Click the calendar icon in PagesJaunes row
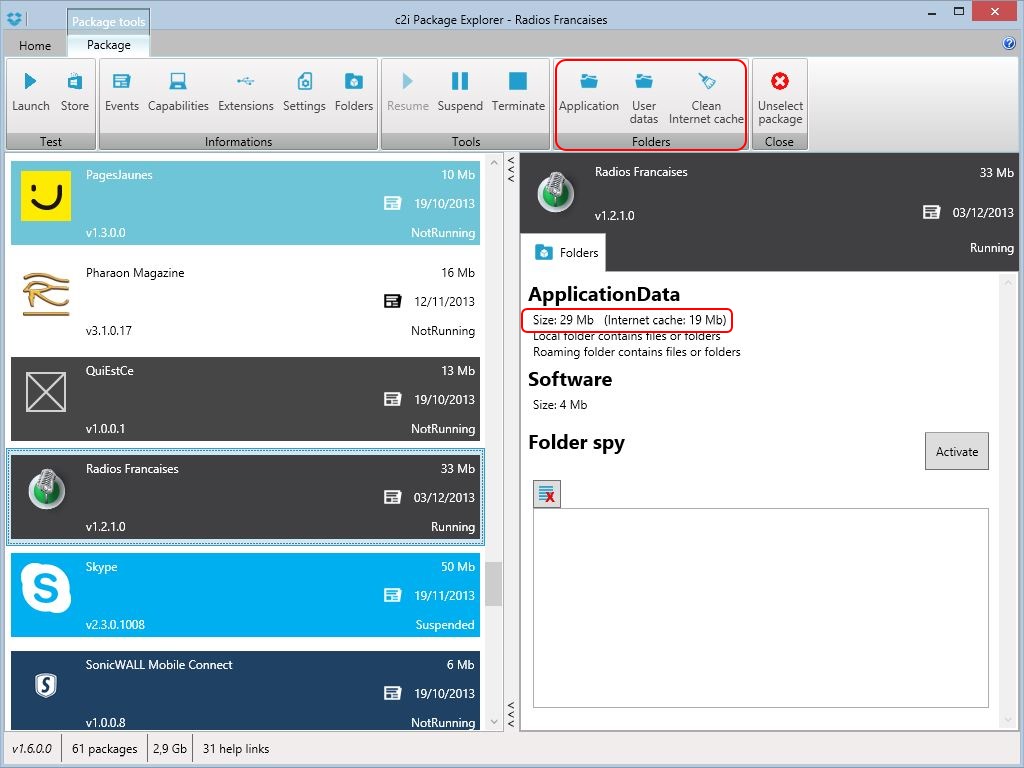The width and height of the screenshot is (1024, 768). (x=392, y=203)
